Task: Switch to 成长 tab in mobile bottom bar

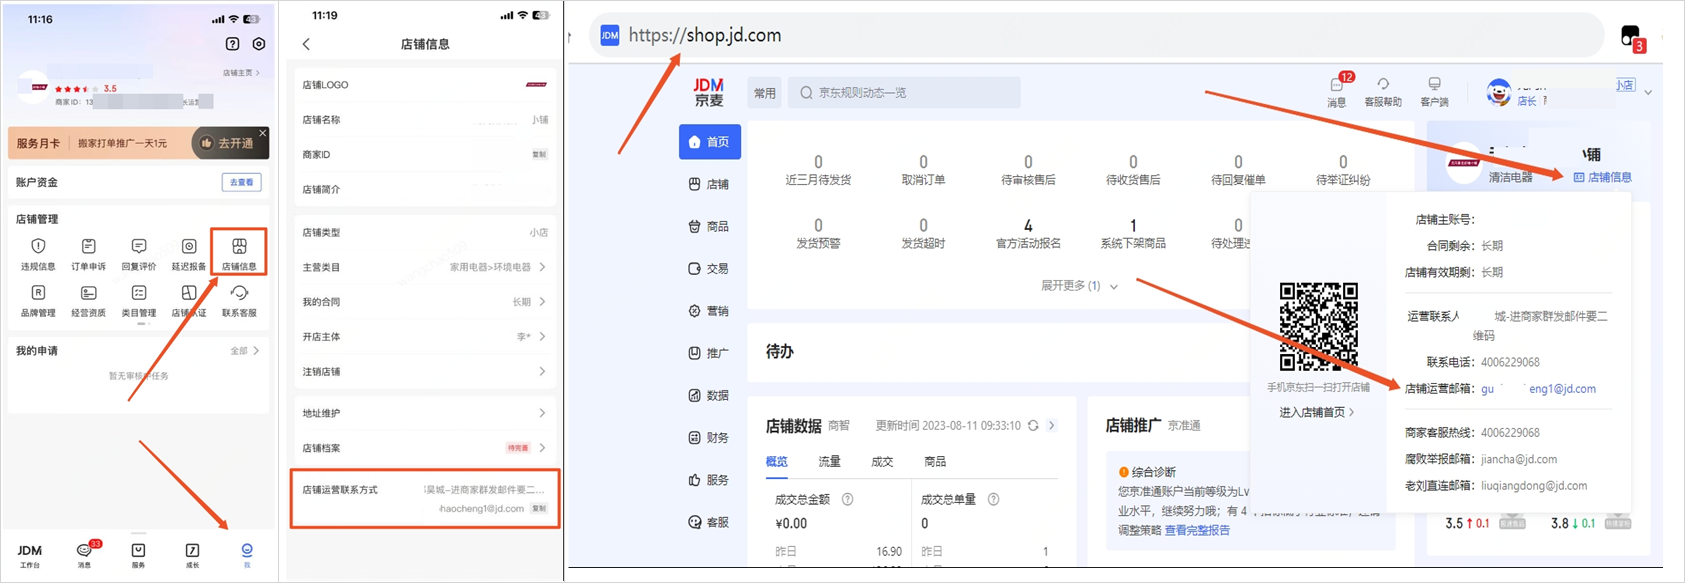Action: (x=192, y=556)
